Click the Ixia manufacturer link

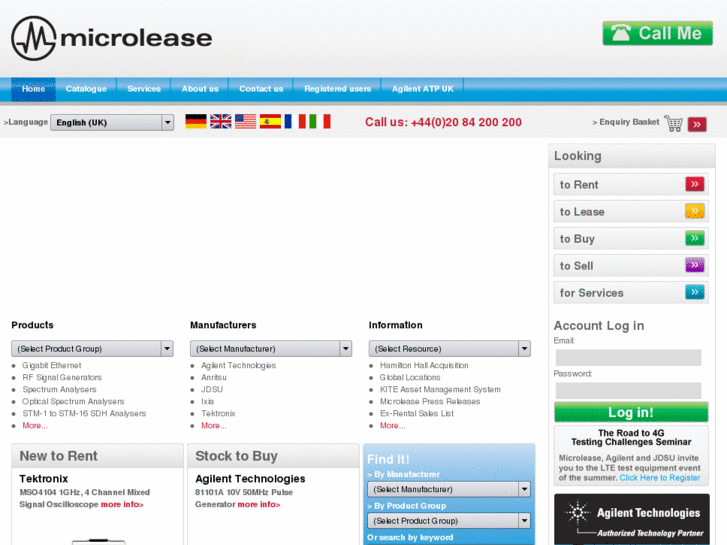tap(207, 402)
